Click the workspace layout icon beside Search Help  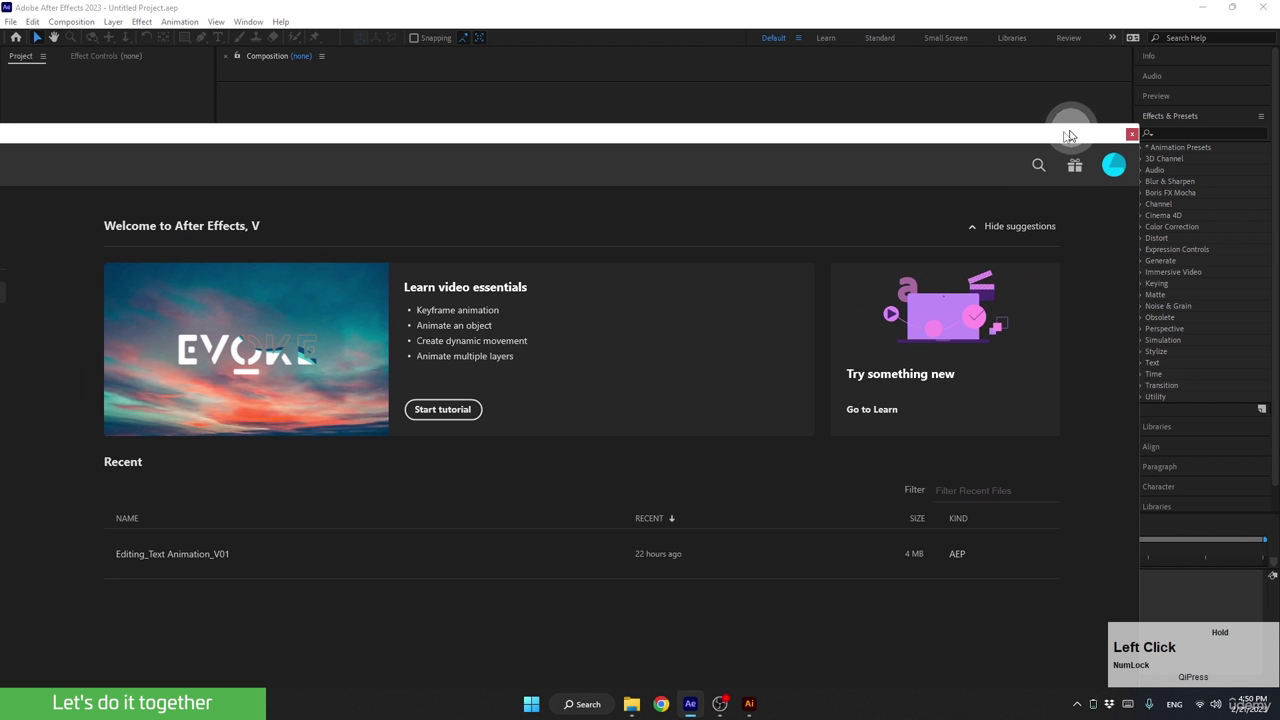pyautogui.click(x=1133, y=38)
